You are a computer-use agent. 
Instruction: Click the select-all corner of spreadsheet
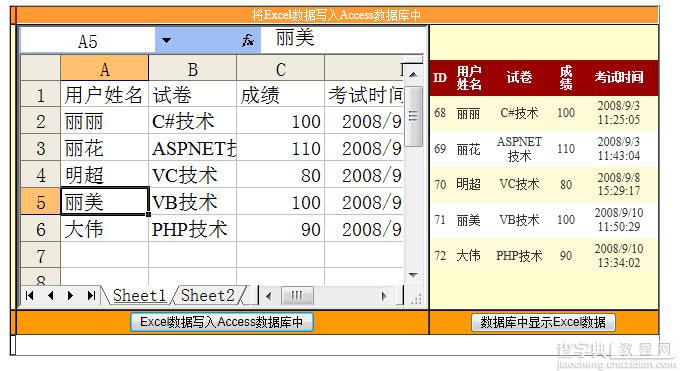tap(40, 68)
